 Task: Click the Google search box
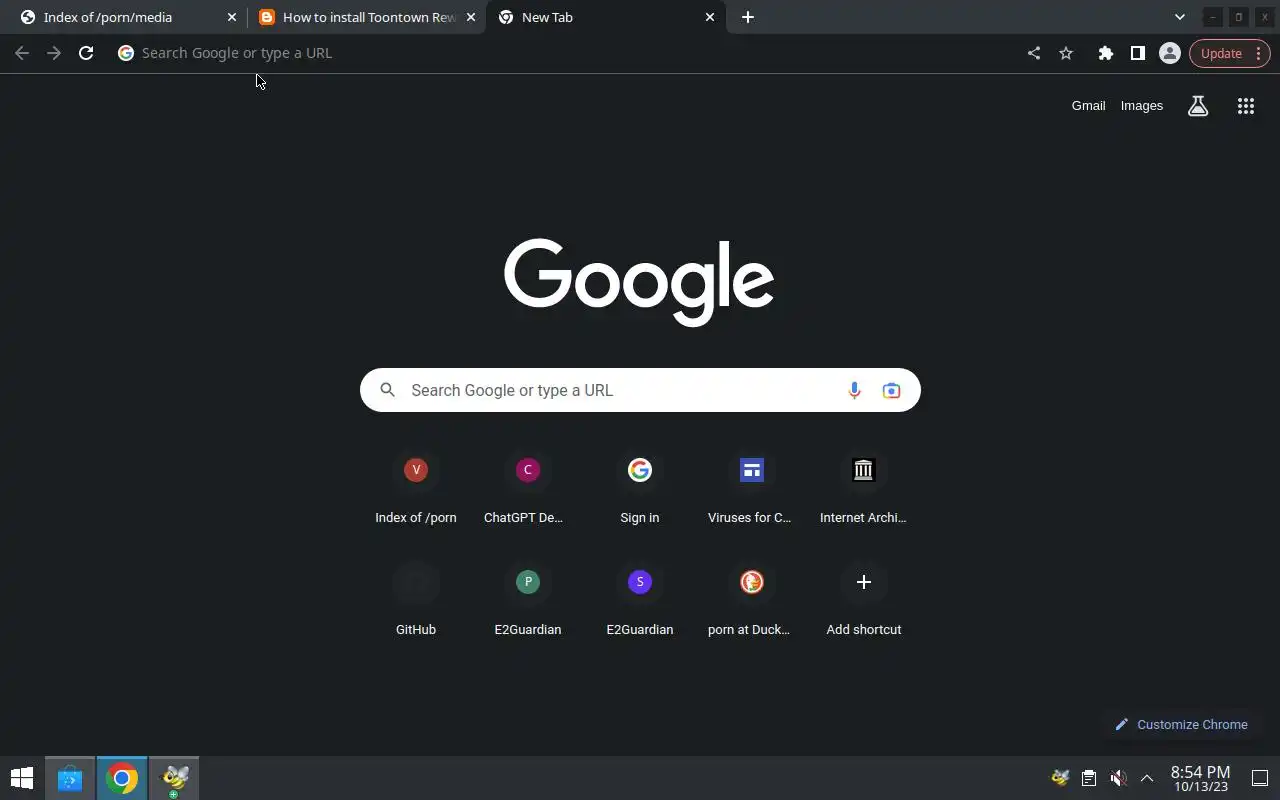(x=640, y=390)
